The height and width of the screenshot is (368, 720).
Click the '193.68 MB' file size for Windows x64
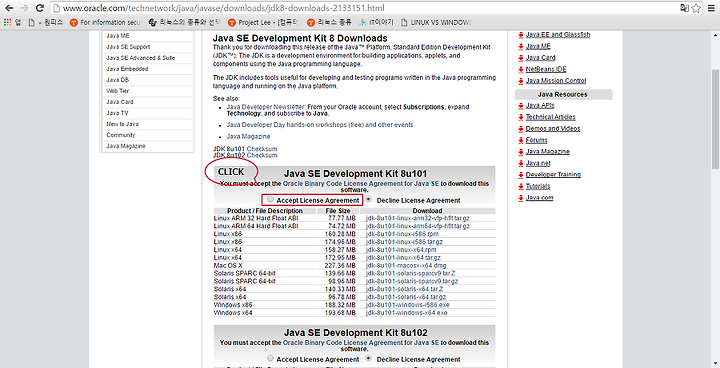[x=340, y=313]
